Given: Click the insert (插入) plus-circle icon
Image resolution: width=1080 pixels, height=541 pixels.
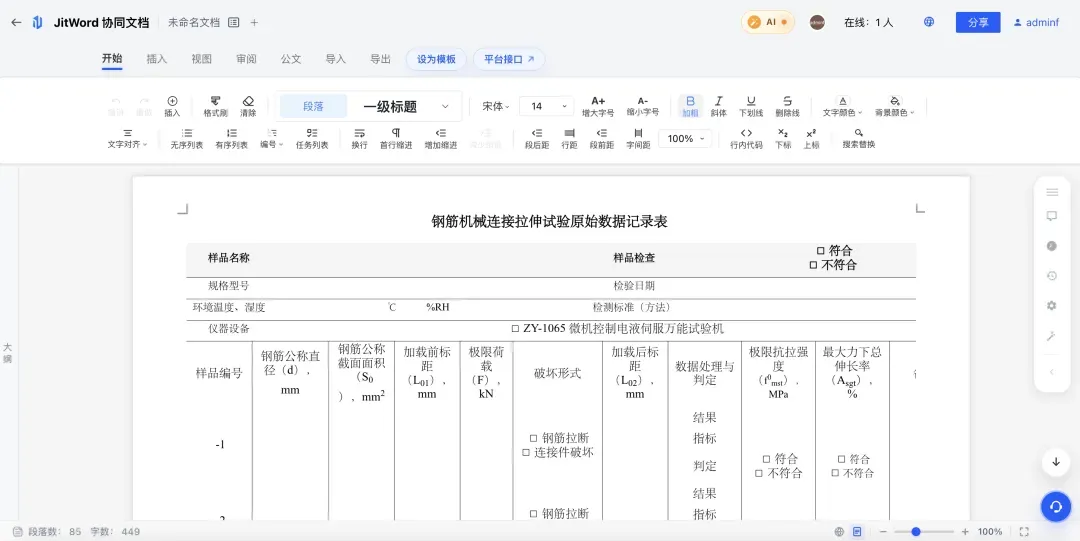Looking at the screenshot, I should pos(172,106).
